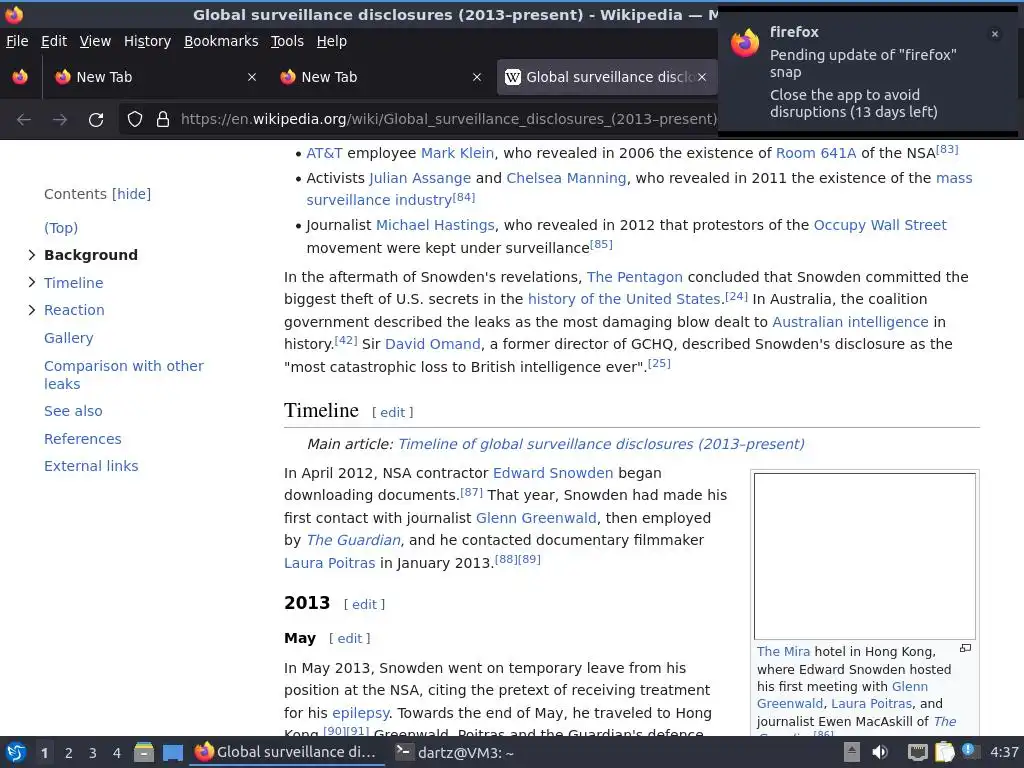Viewport: 1024px width, 768px height.
Task: Open The Mira link in image caption
Action: 783,651
